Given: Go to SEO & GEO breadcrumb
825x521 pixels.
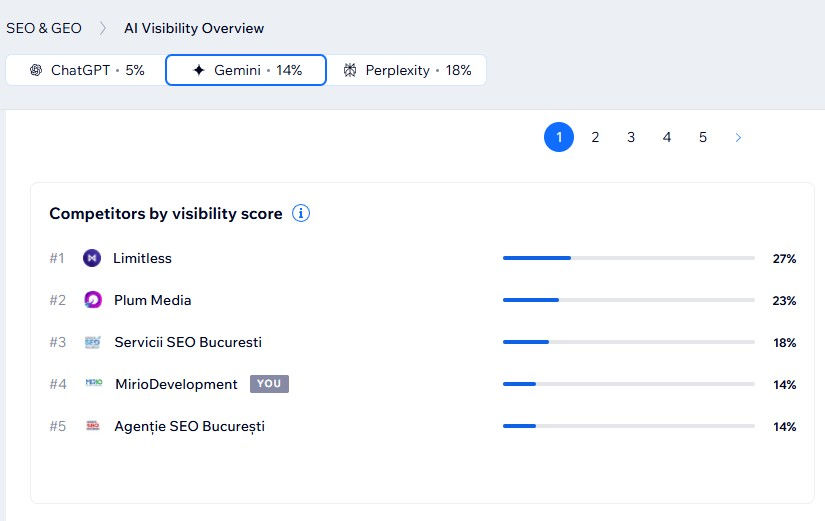Looking at the screenshot, I should (x=44, y=28).
